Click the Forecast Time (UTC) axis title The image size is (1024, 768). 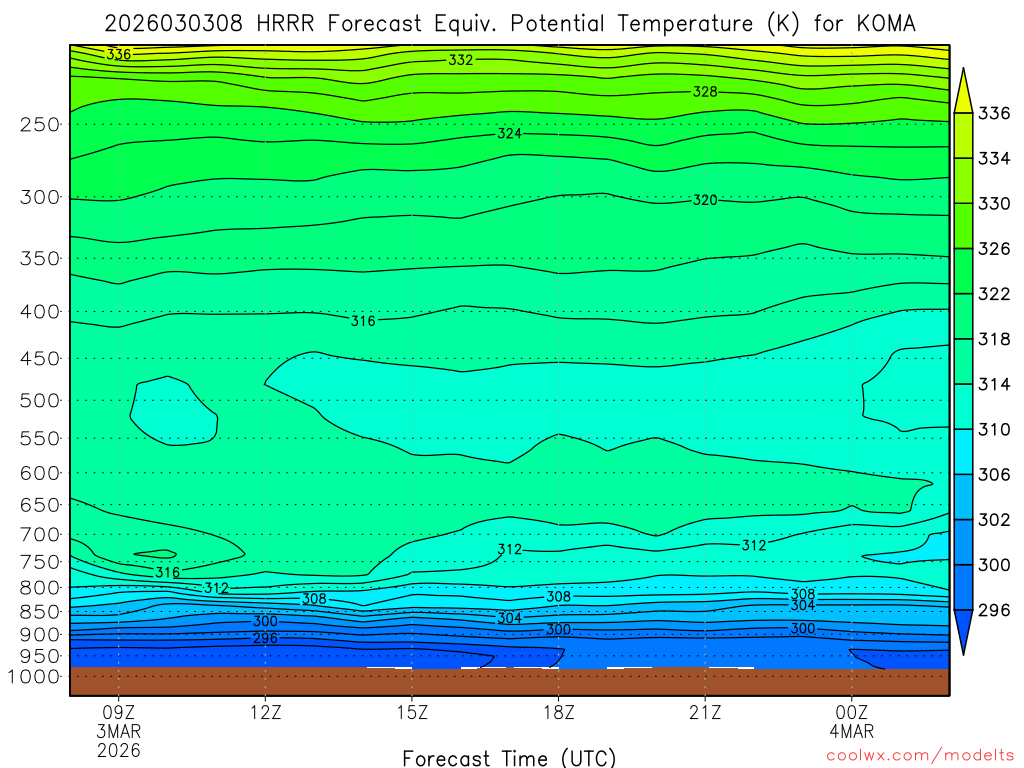[509, 758]
